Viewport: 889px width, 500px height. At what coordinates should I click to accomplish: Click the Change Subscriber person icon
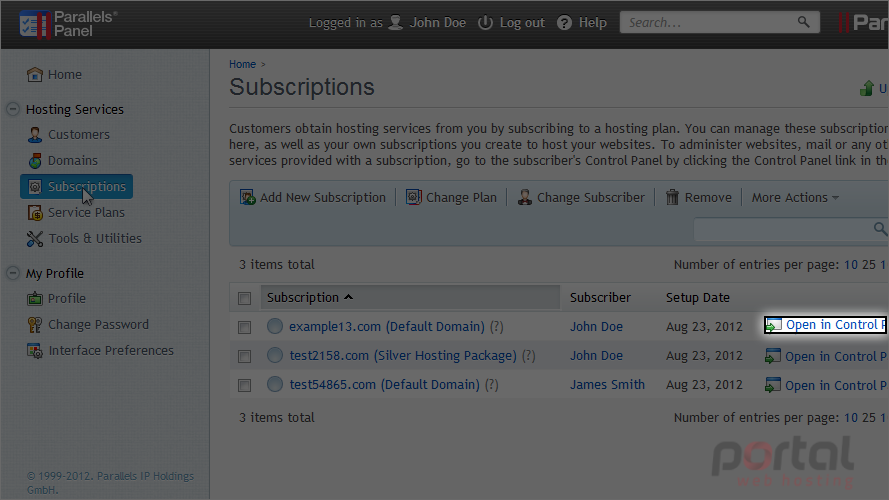point(524,197)
